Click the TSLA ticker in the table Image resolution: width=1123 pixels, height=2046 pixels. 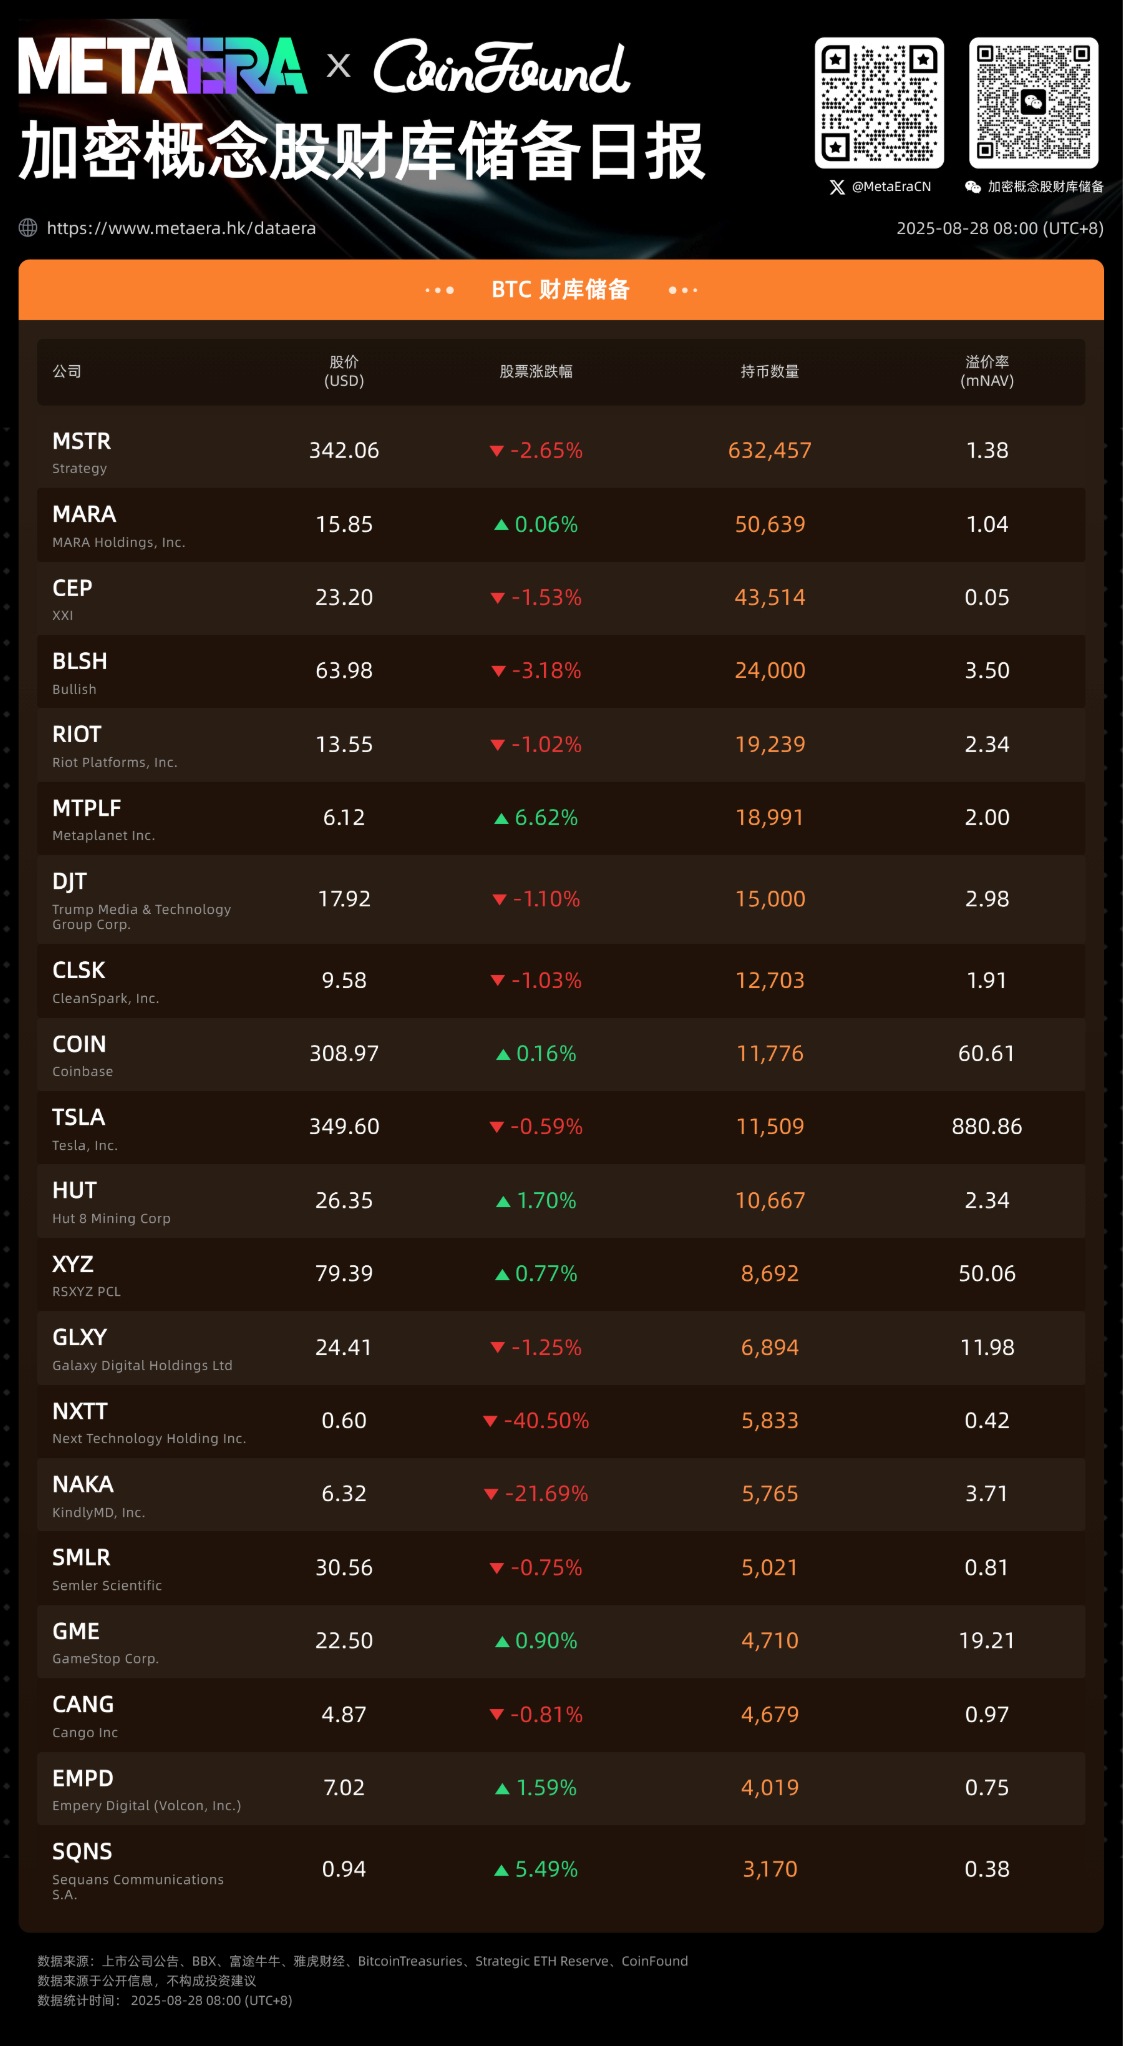pyautogui.click(x=78, y=1117)
